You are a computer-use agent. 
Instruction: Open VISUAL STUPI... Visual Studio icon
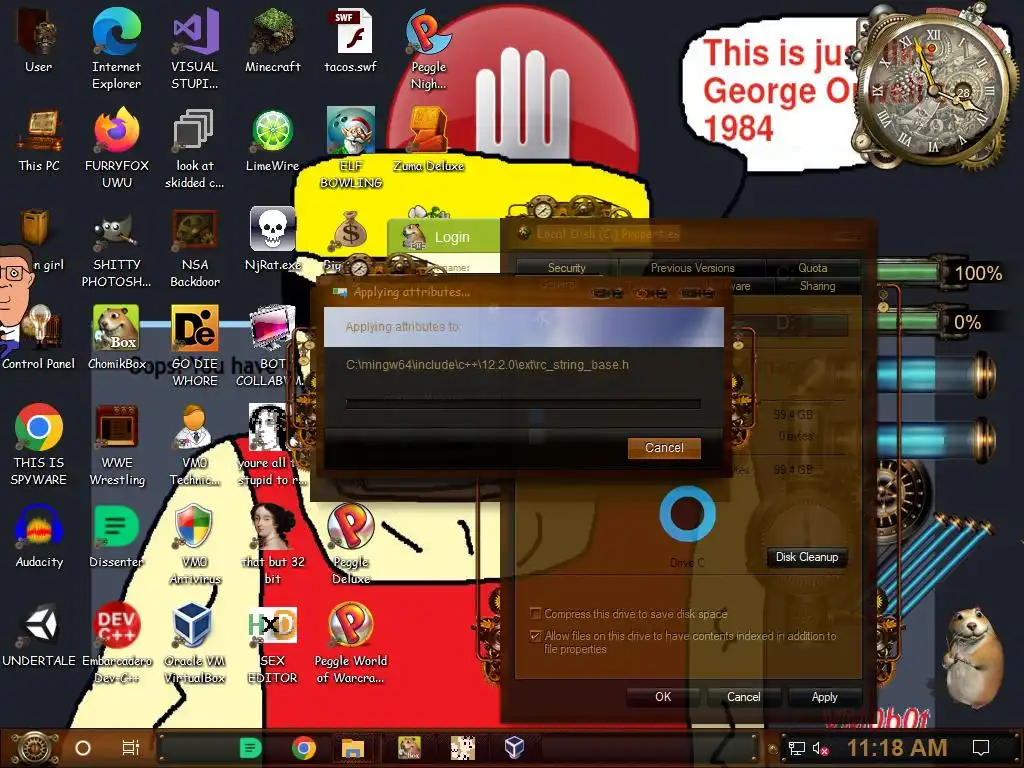click(x=195, y=47)
